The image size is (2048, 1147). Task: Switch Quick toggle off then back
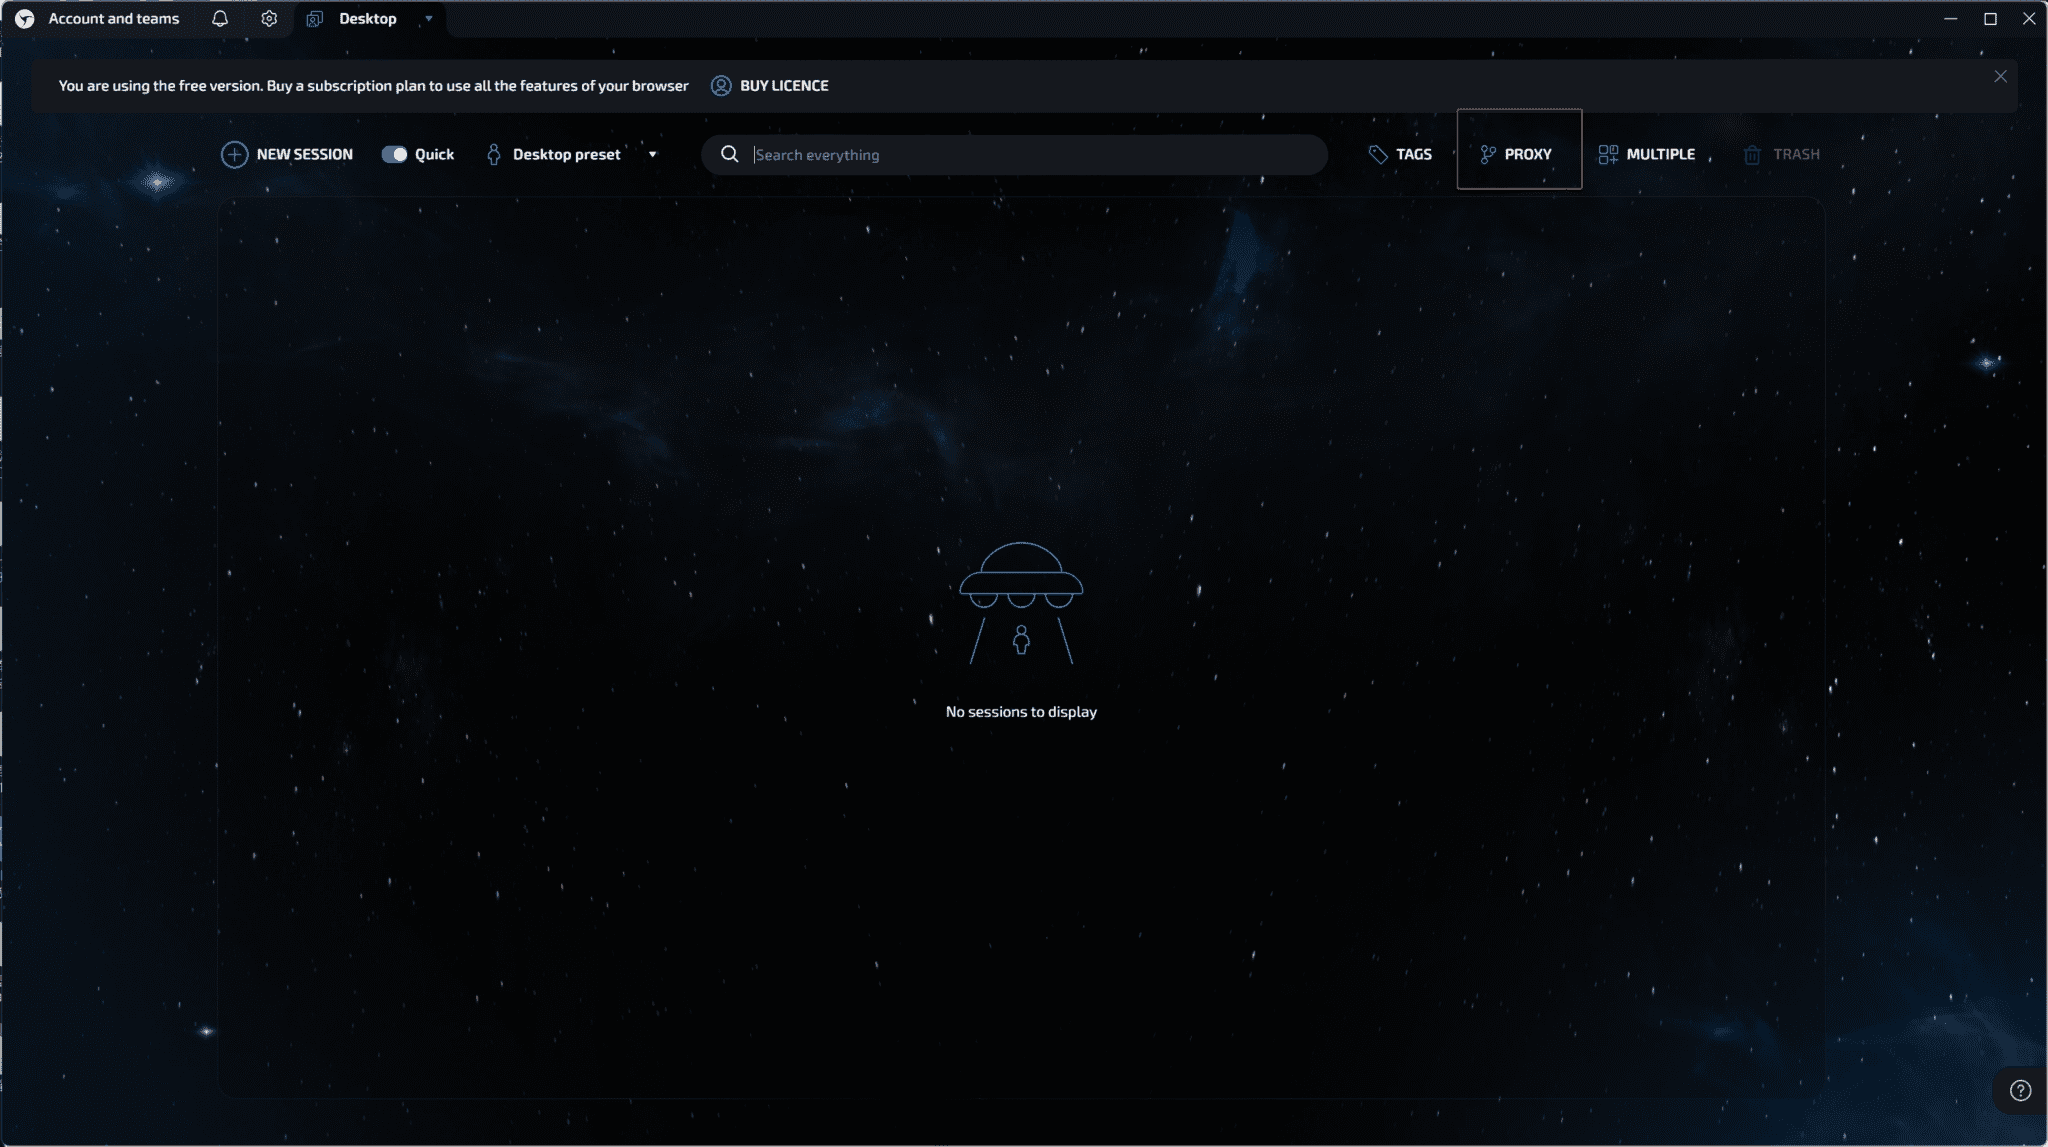click(x=394, y=154)
